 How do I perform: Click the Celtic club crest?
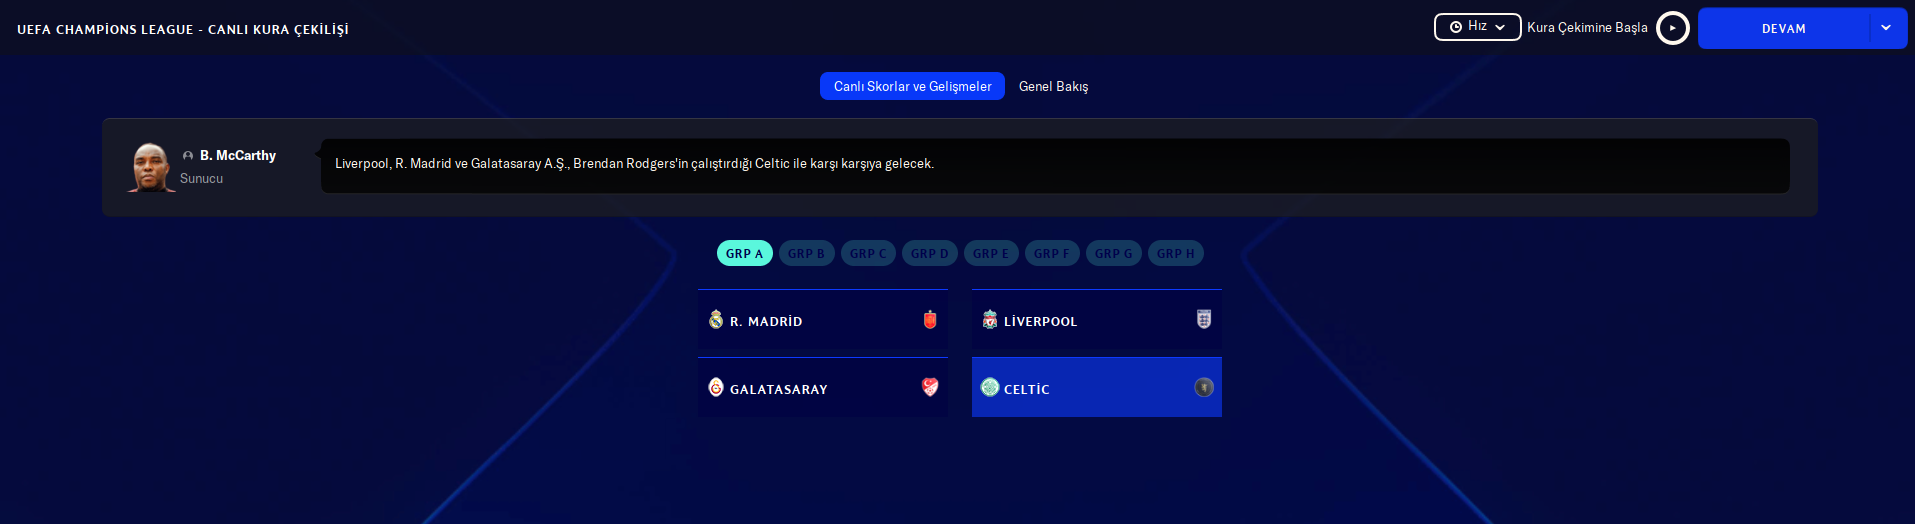990,388
